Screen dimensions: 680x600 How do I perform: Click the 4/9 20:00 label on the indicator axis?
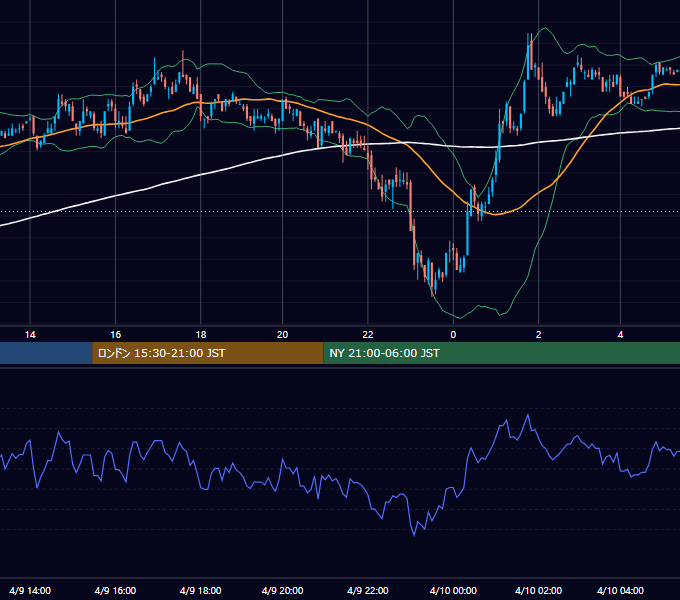pos(282,590)
